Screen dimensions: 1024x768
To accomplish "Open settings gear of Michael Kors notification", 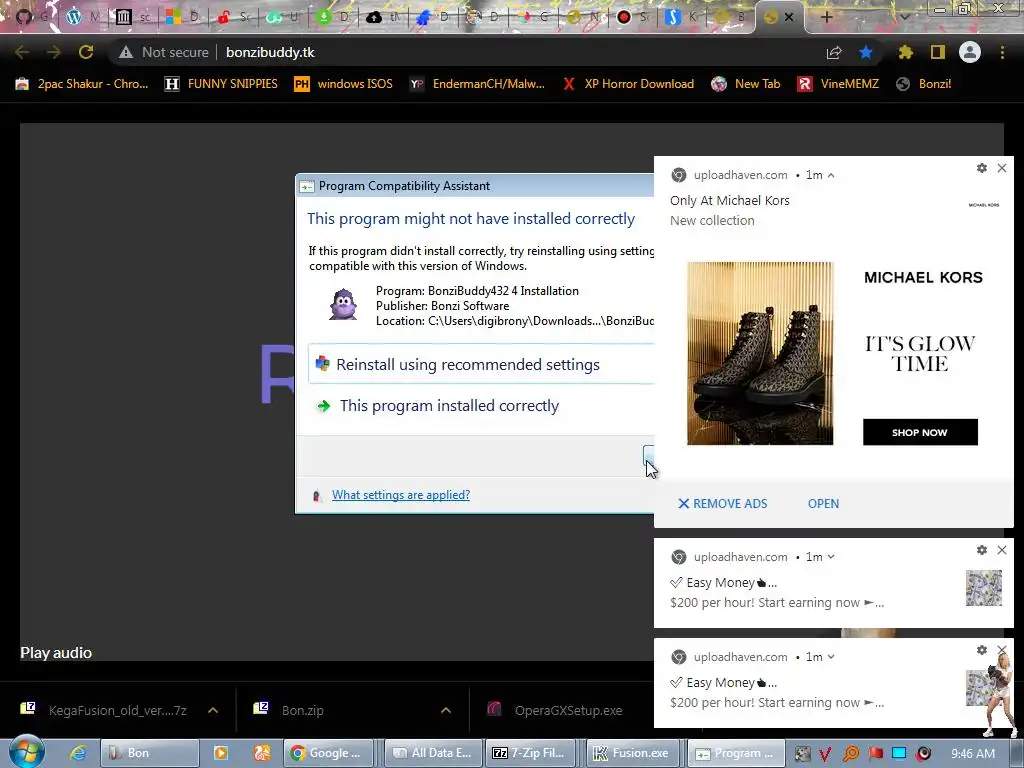I will pos(982,168).
